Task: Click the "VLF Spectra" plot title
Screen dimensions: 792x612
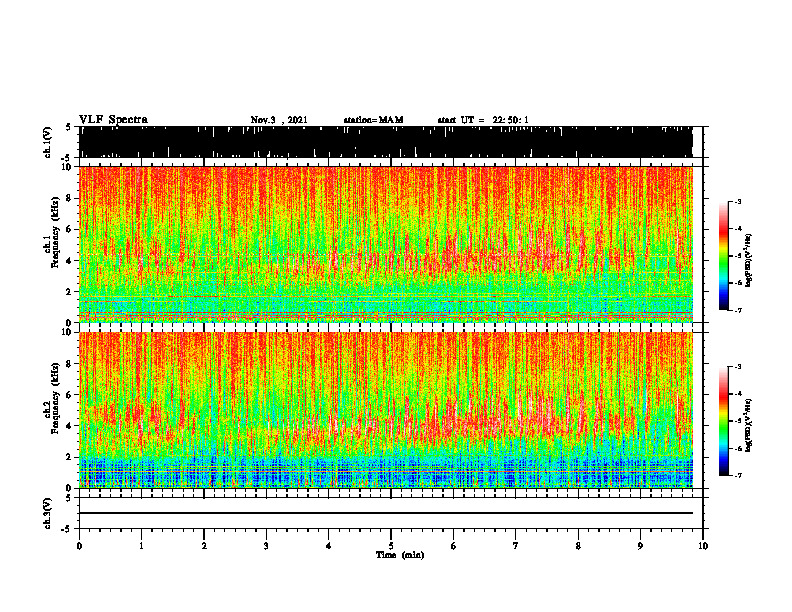Action: (113, 120)
